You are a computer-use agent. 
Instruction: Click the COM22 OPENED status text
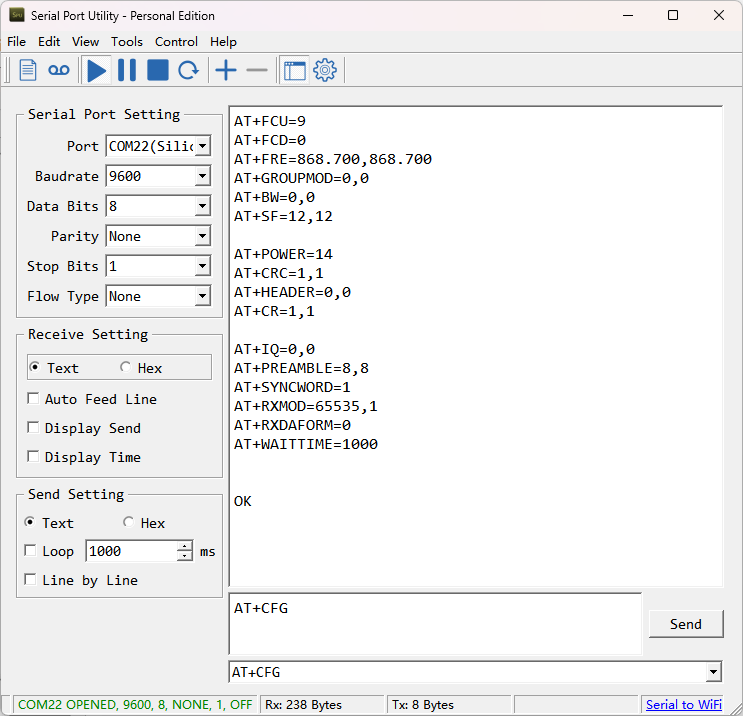(135, 705)
